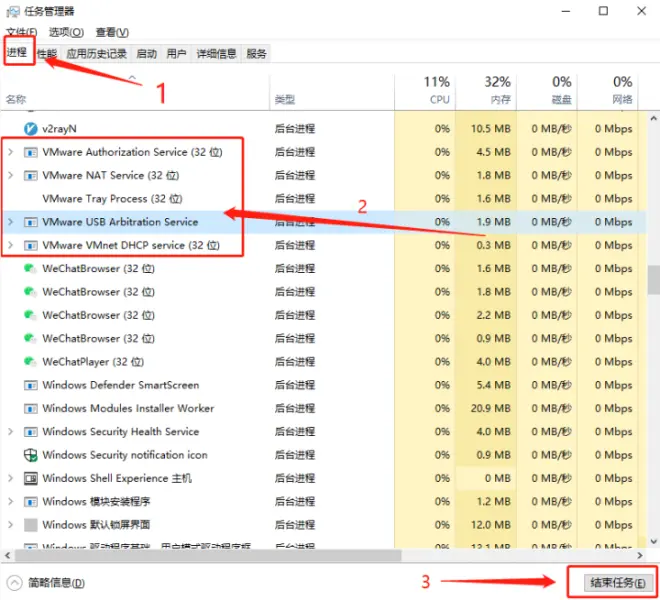Collapse to brief info view arrow
660x600 pixels.
[x=14, y=583]
